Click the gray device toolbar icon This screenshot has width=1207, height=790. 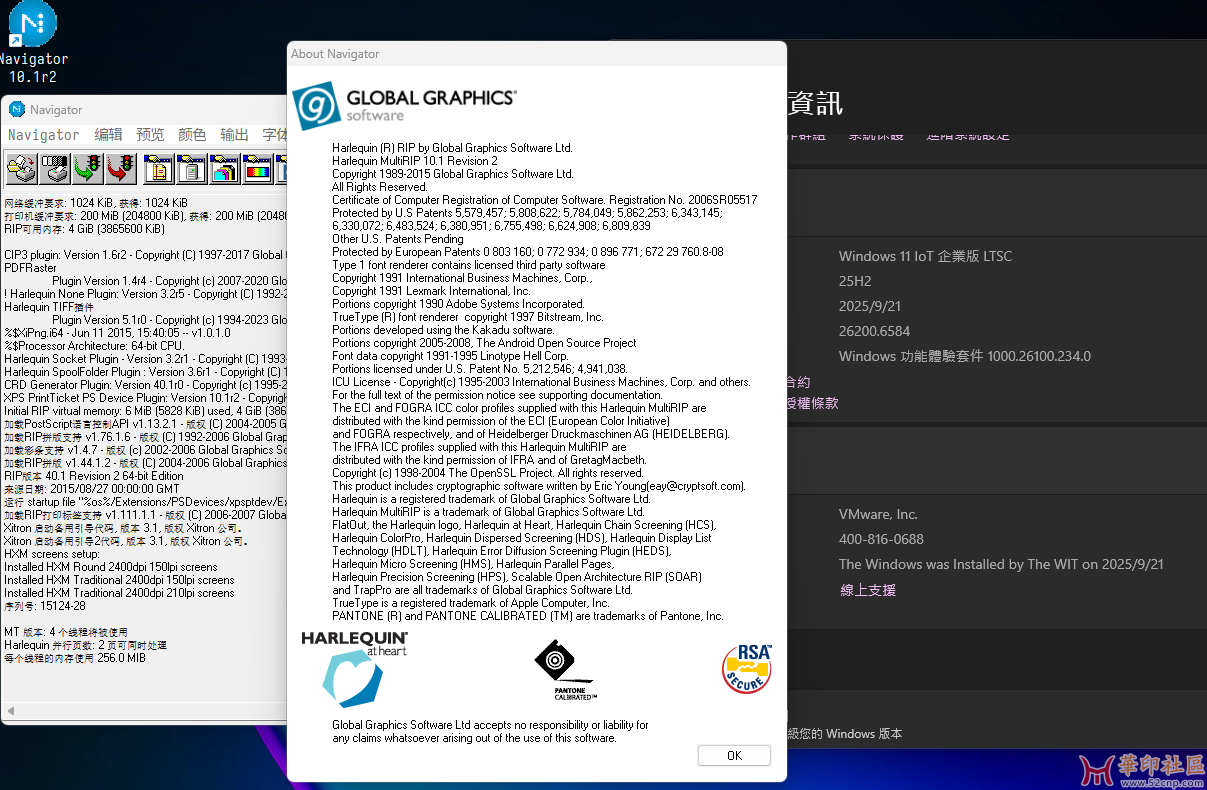click(191, 168)
